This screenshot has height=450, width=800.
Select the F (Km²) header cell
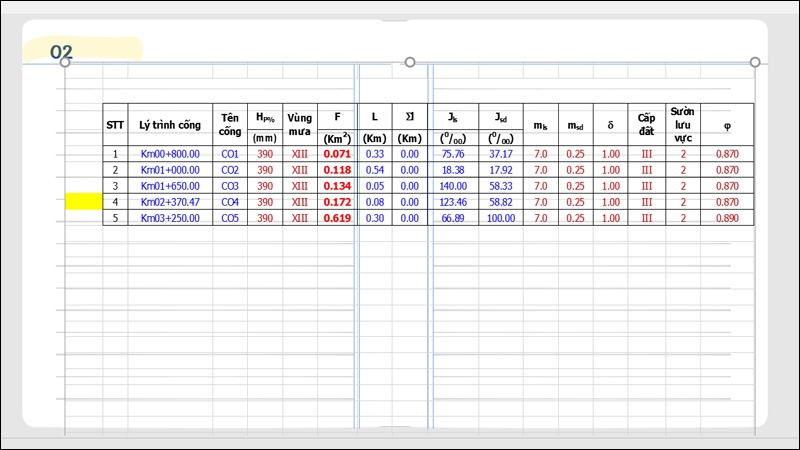pos(337,124)
